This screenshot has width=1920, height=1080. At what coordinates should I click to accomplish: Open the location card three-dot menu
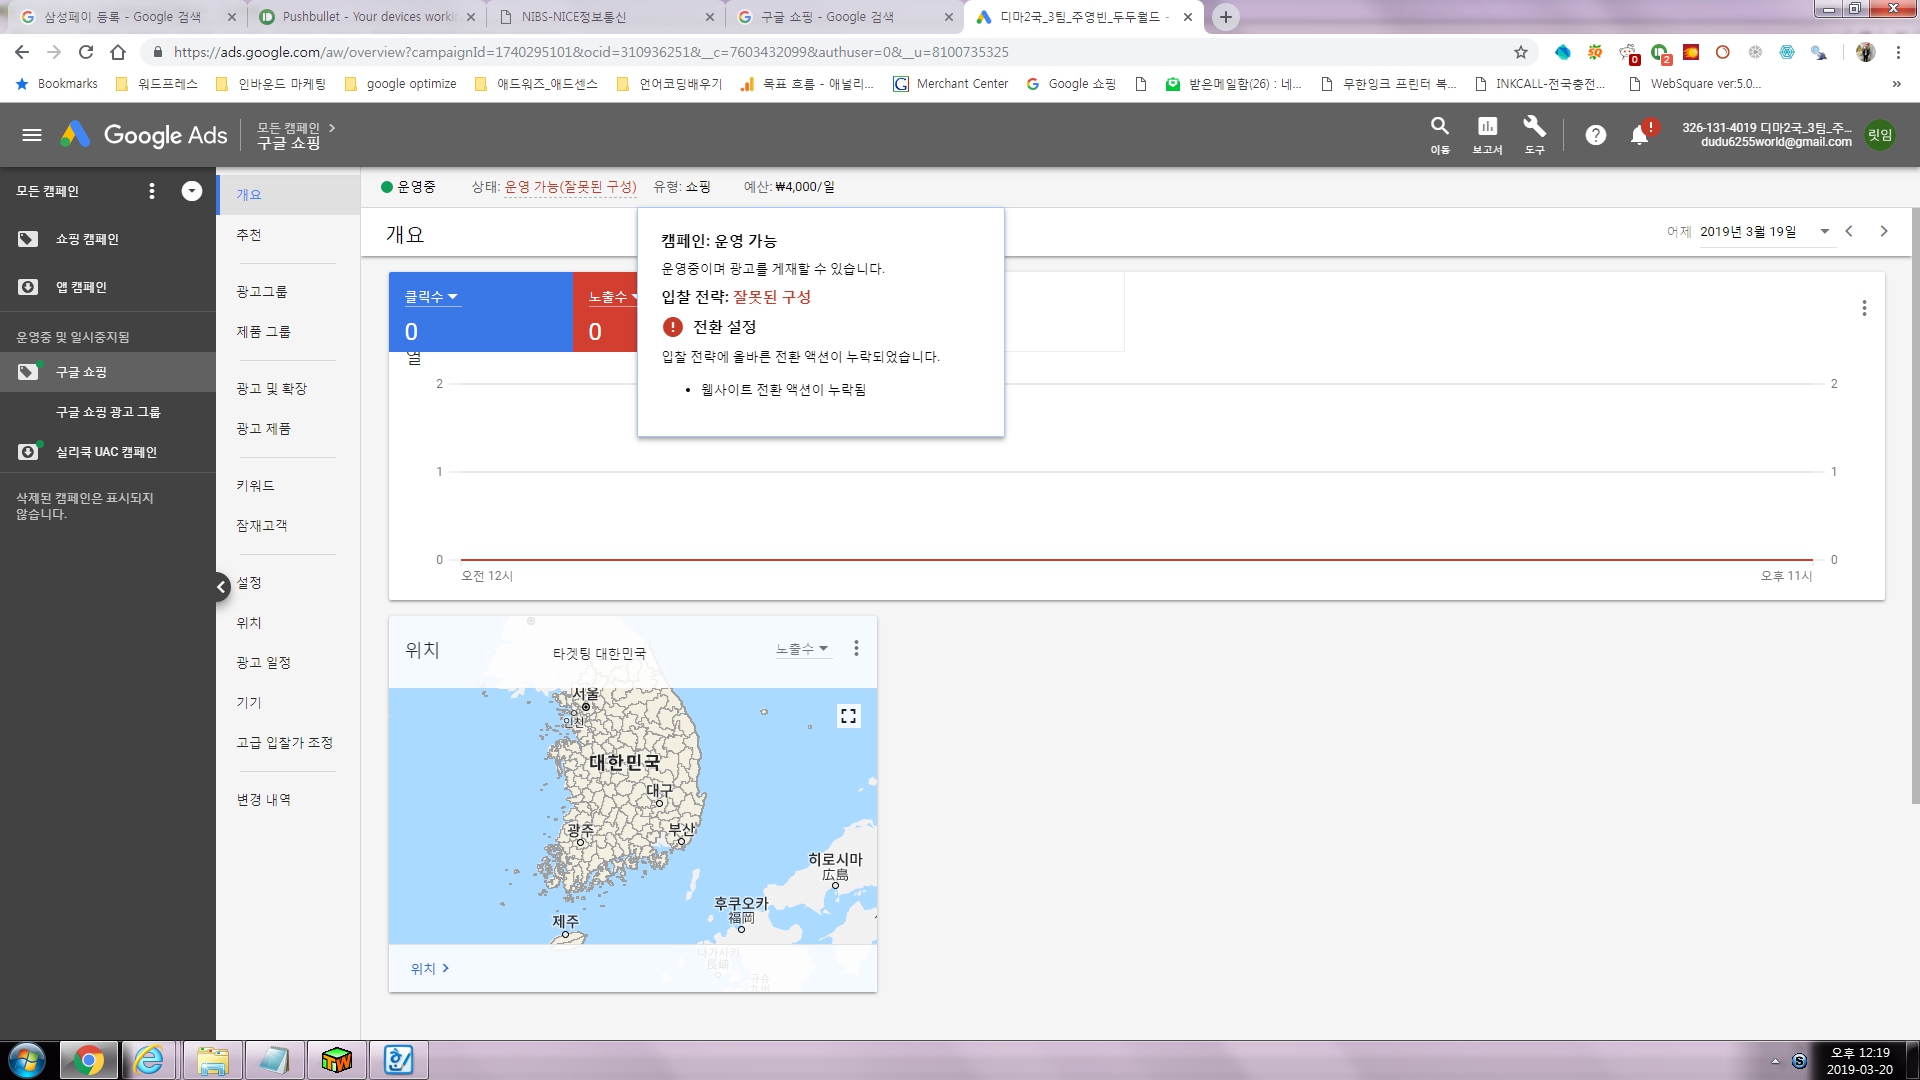click(856, 649)
